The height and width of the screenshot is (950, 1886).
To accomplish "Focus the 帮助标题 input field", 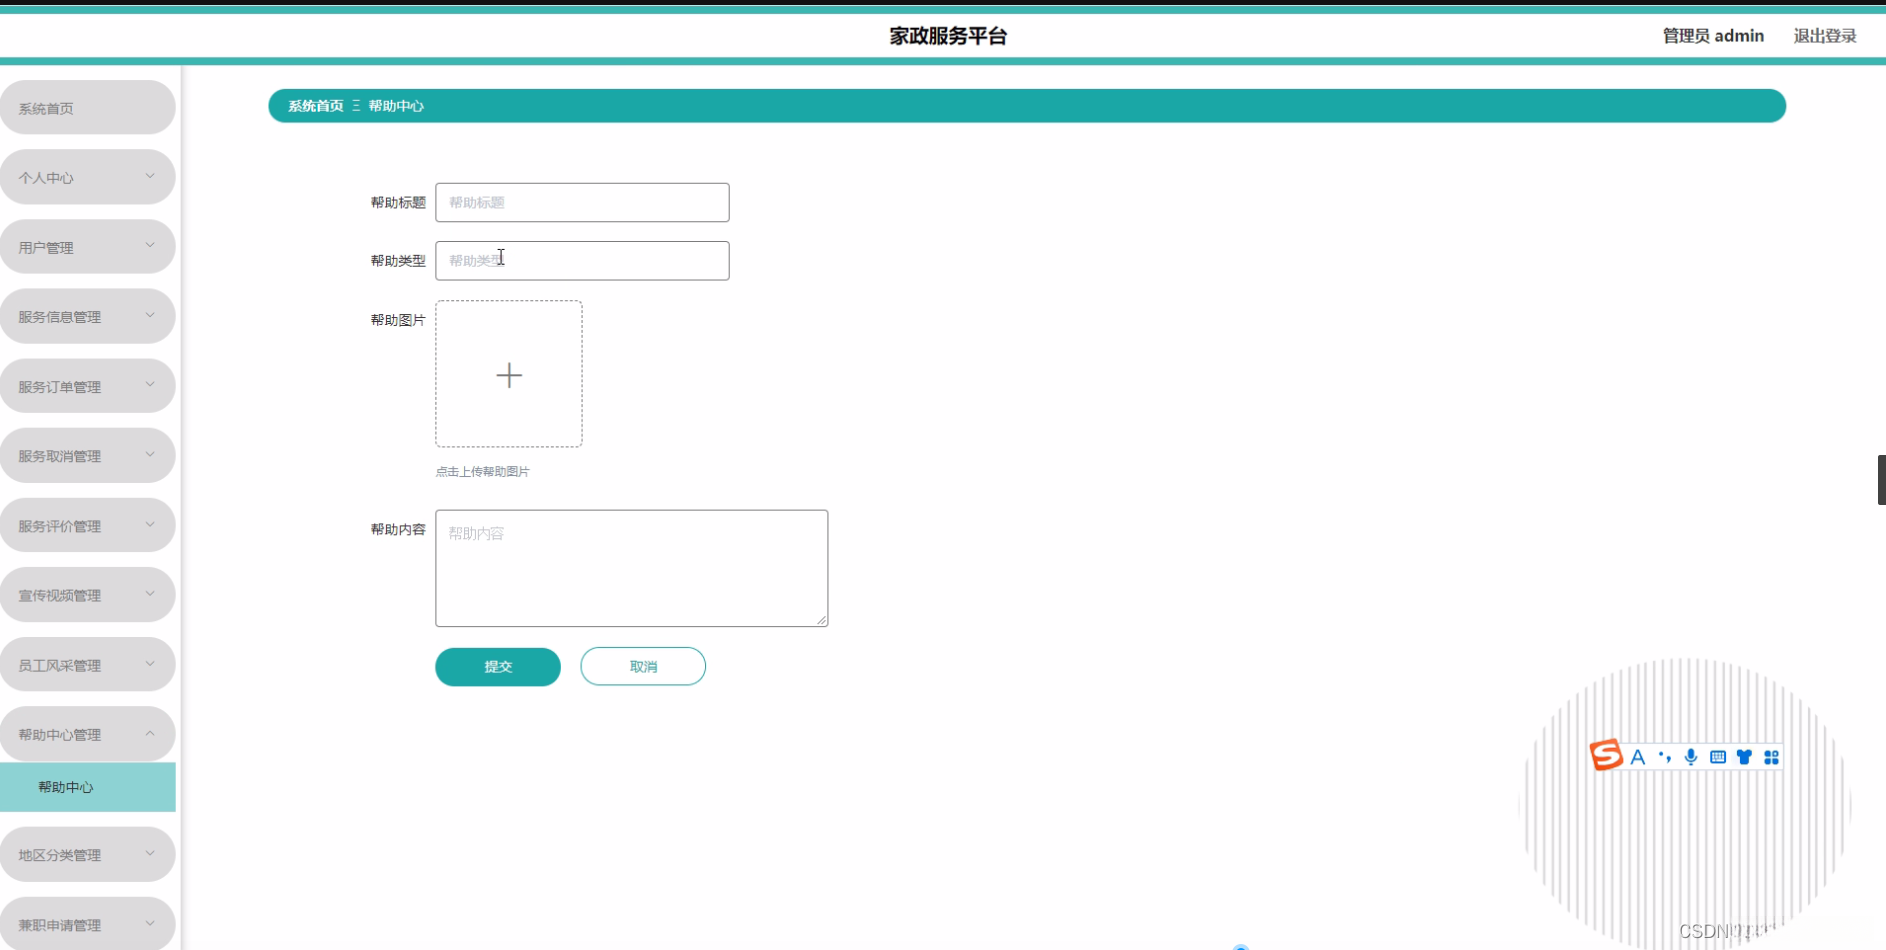I will pos(582,202).
